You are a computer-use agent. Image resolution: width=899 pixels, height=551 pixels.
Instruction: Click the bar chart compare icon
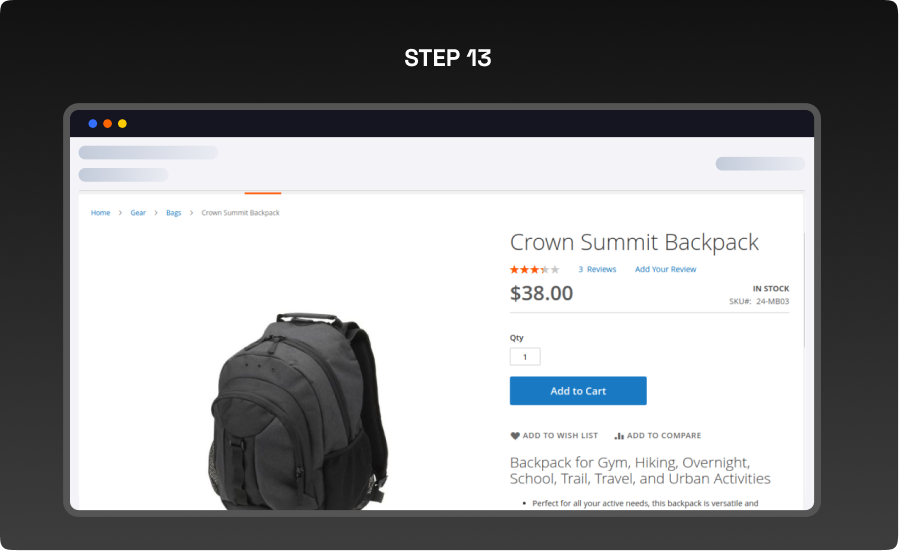[619, 436]
